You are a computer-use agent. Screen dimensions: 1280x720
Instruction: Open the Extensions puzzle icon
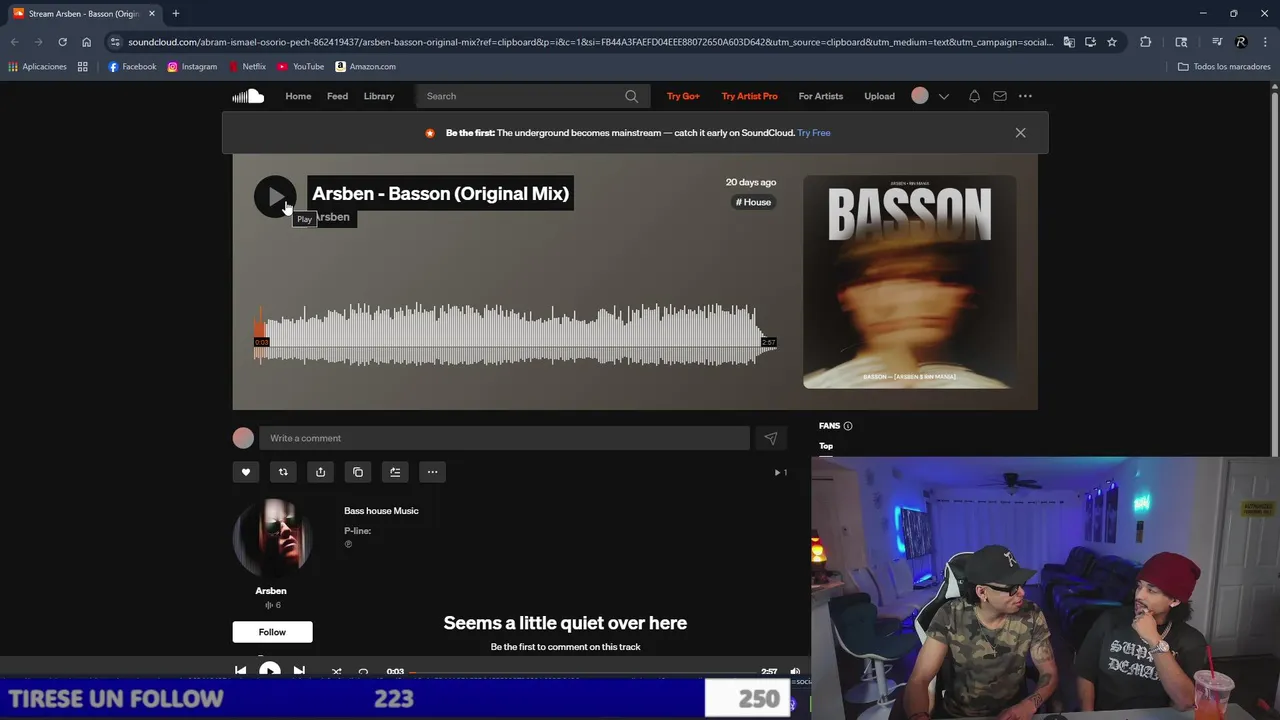coord(1146,42)
